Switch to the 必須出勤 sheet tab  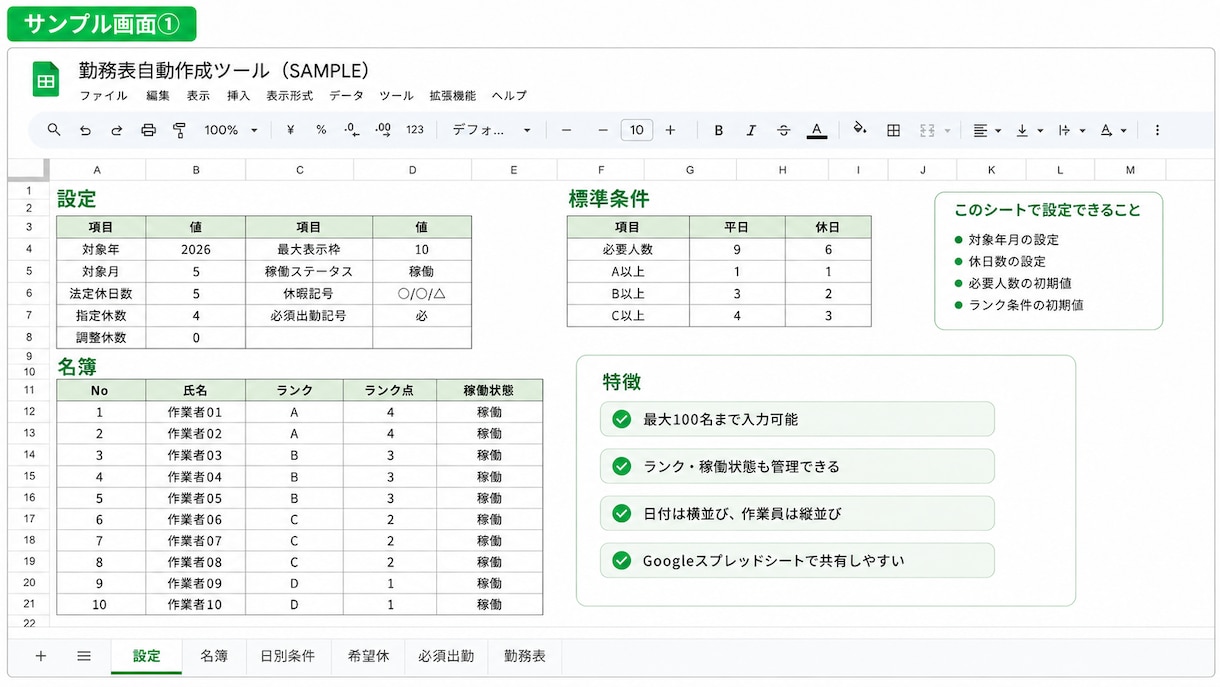tap(446, 656)
